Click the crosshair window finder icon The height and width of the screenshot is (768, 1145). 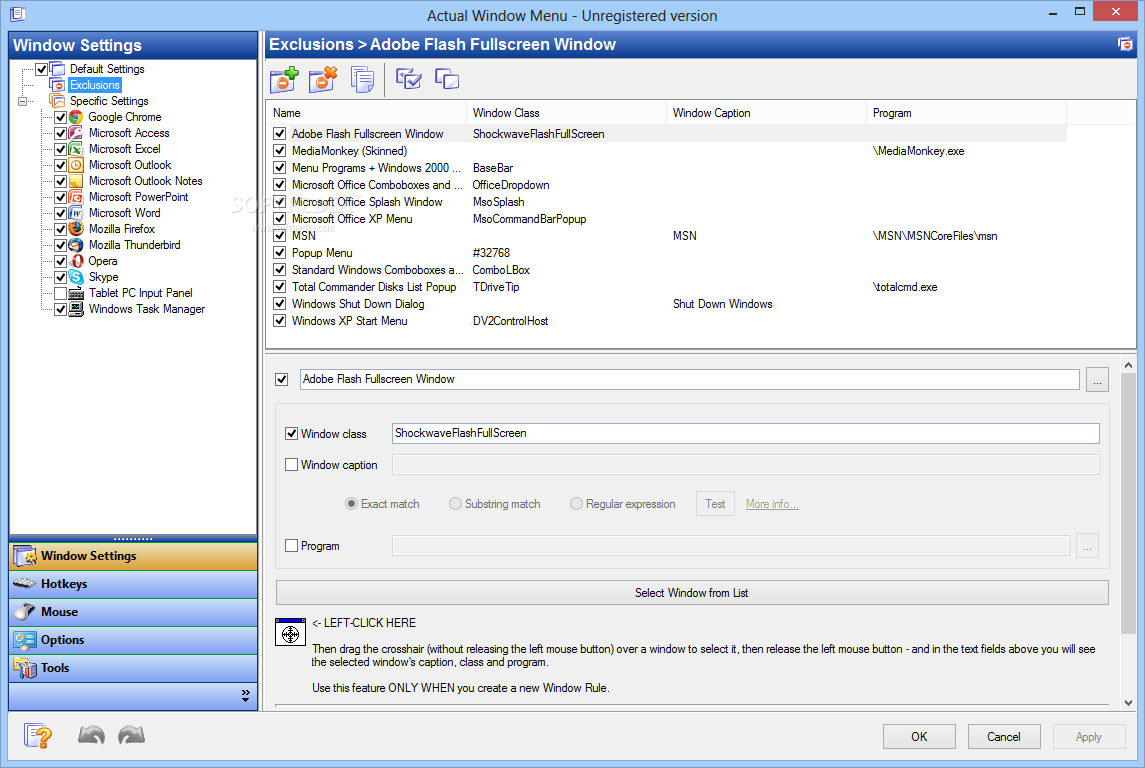pyautogui.click(x=291, y=632)
